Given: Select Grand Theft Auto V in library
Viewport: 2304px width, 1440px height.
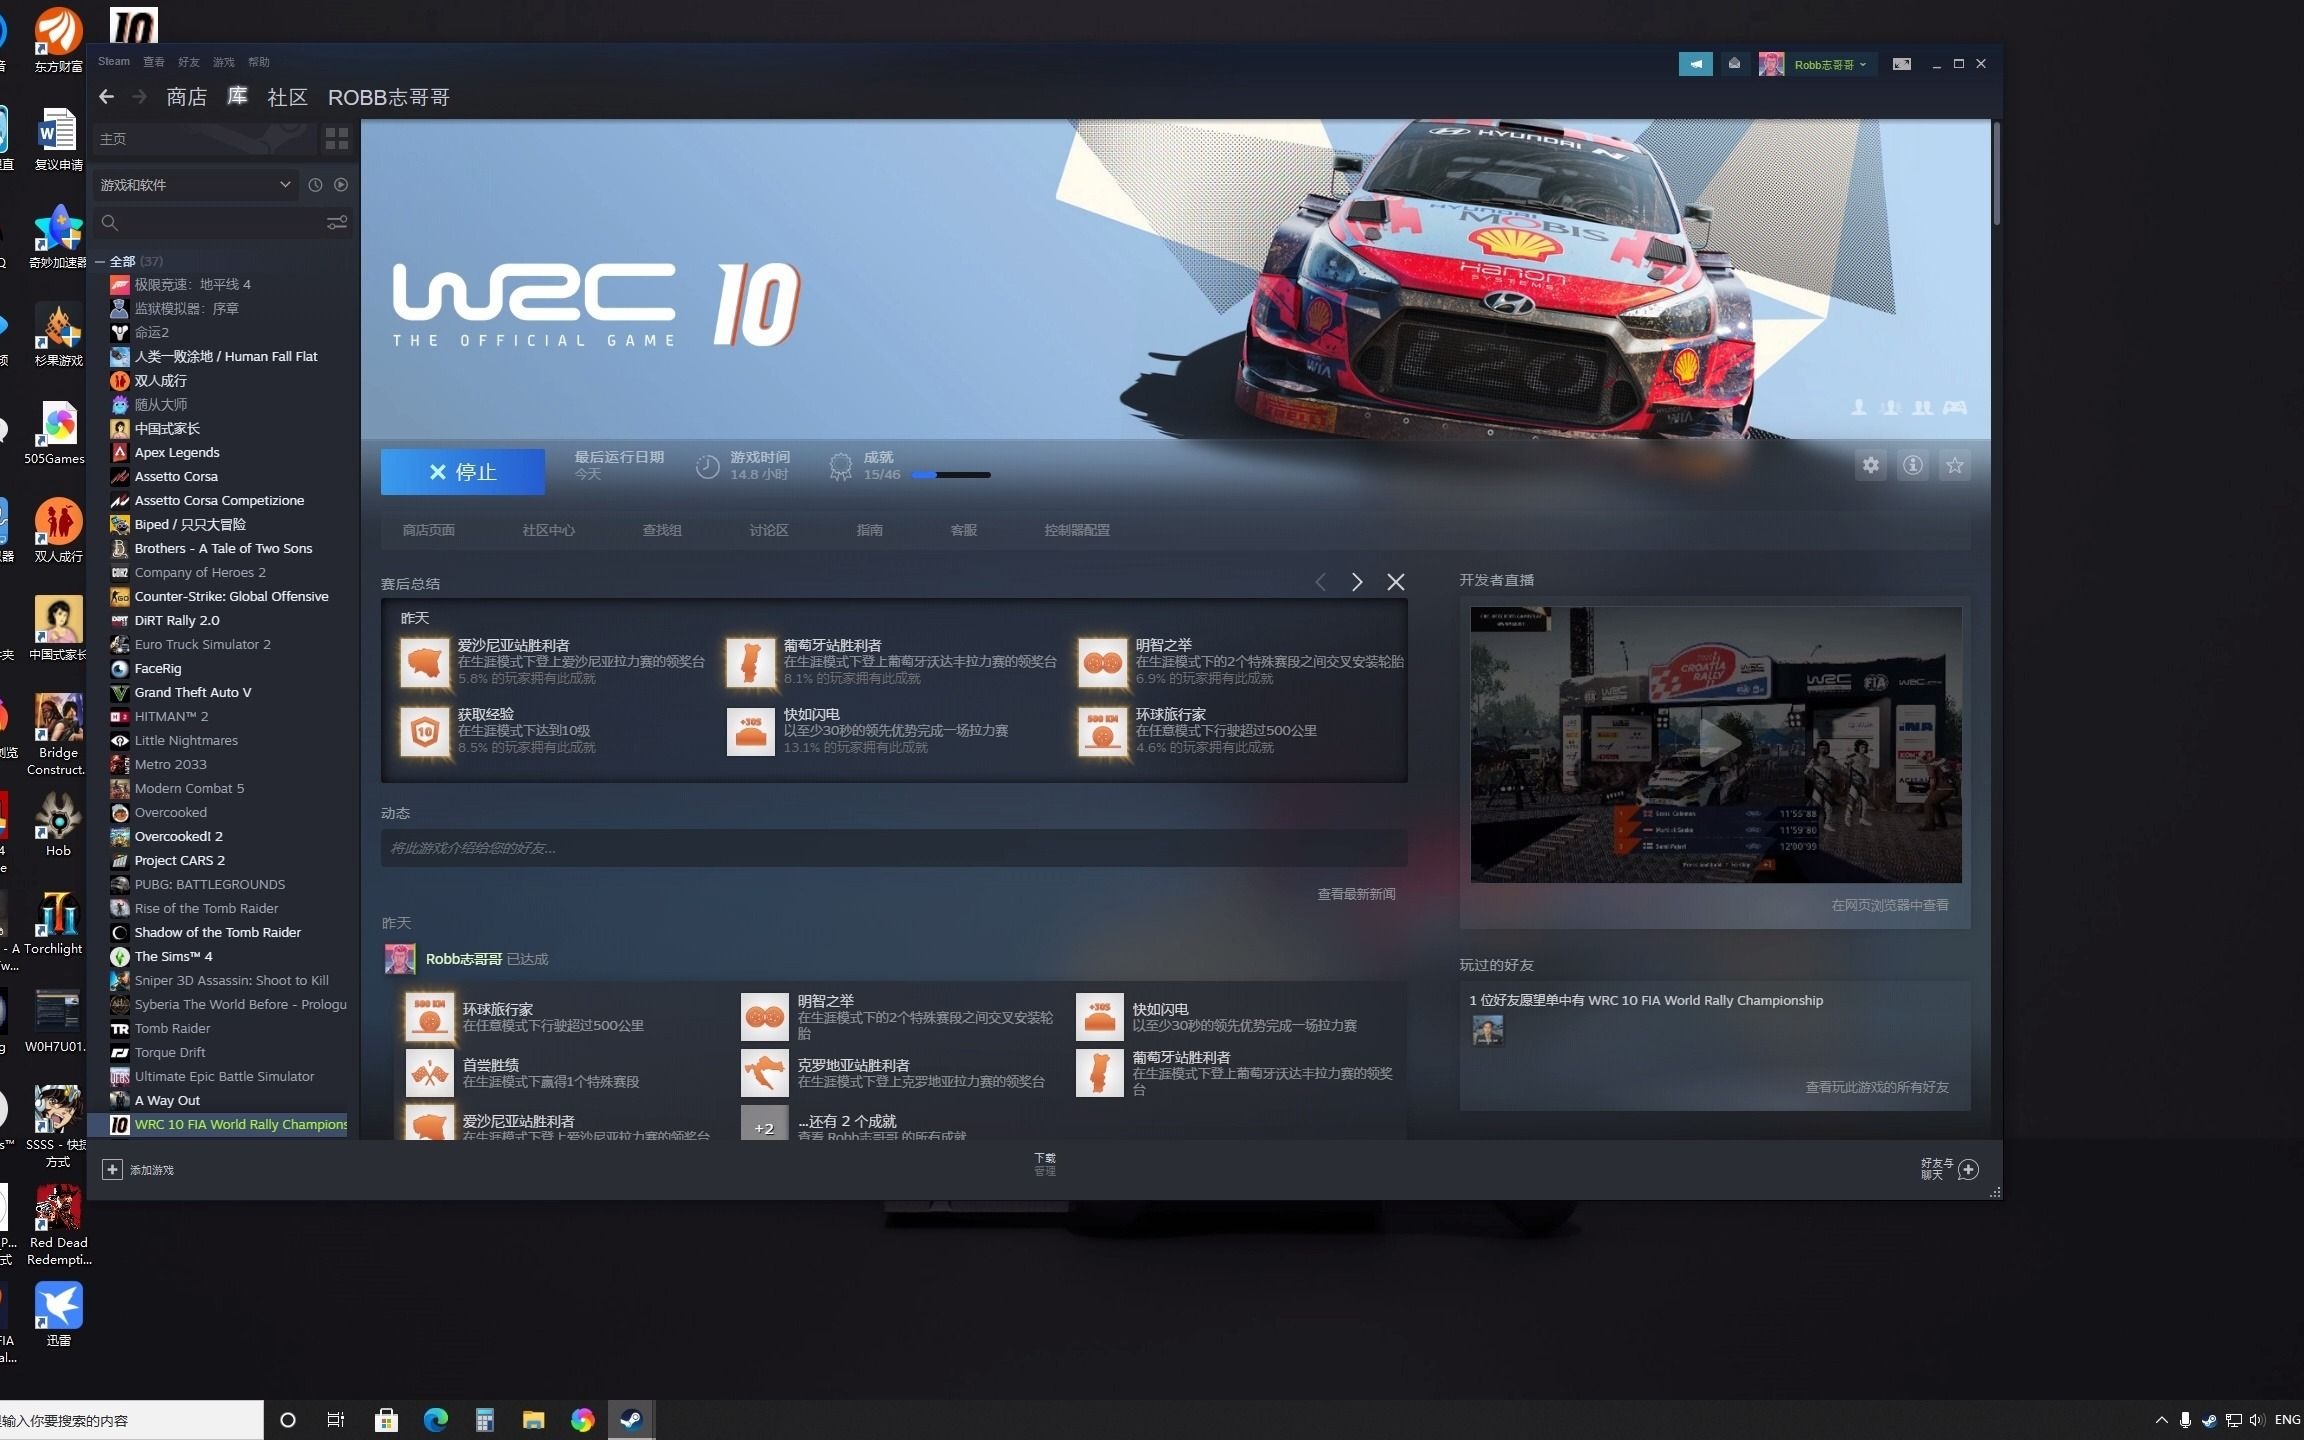Looking at the screenshot, I should coord(193,692).
